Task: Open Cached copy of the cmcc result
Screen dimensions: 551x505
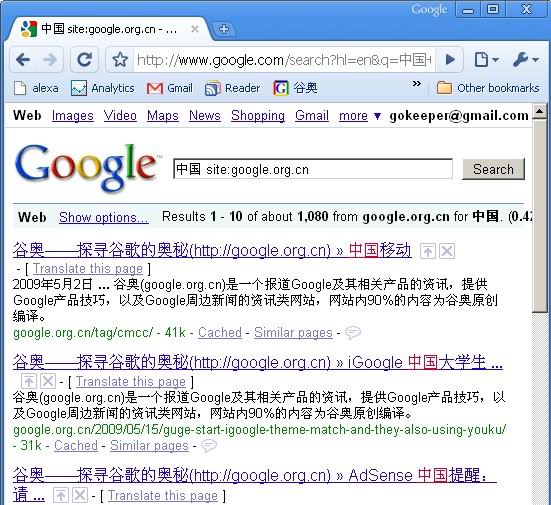Action: pyautogui.click(x=220, y=332)
